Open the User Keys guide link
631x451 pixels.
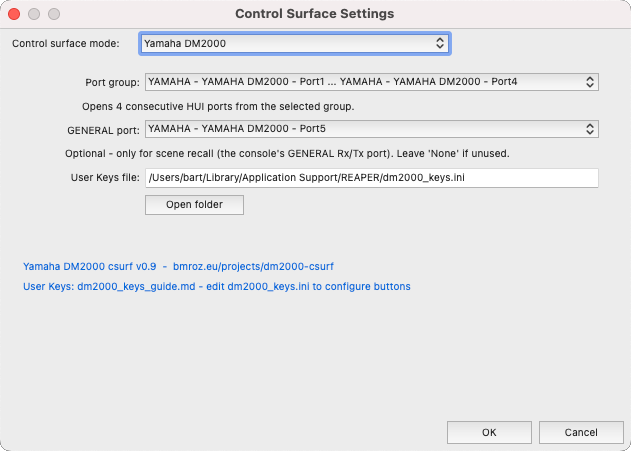point(217,286)
